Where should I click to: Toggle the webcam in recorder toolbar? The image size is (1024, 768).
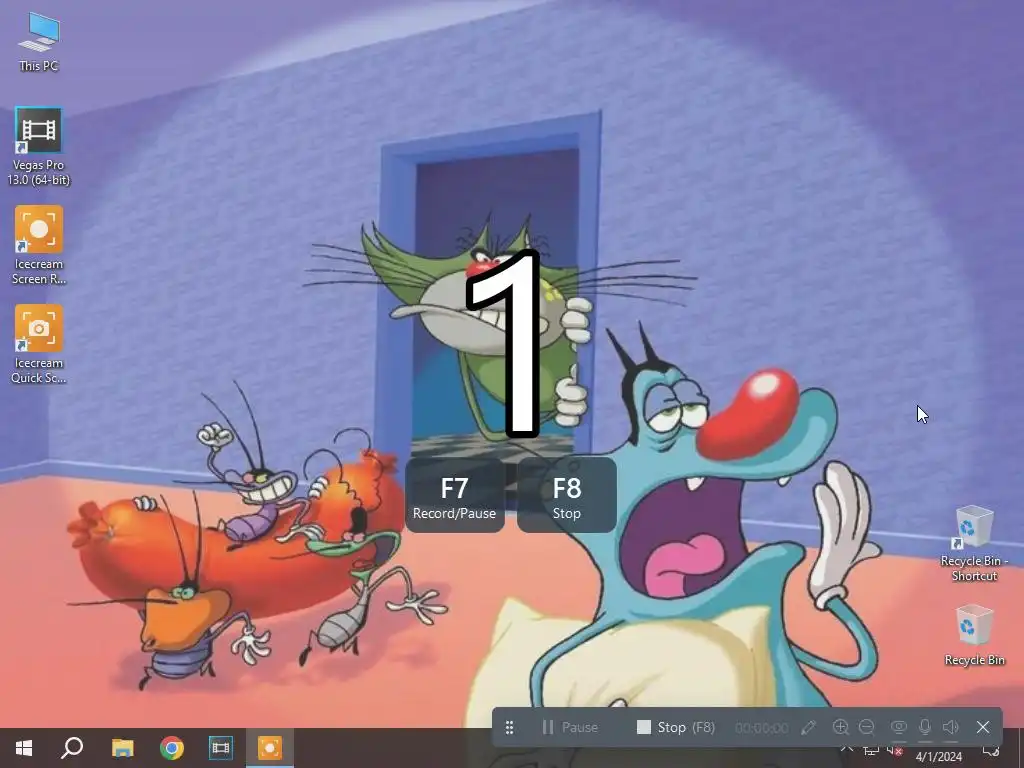tap(899, 727)
